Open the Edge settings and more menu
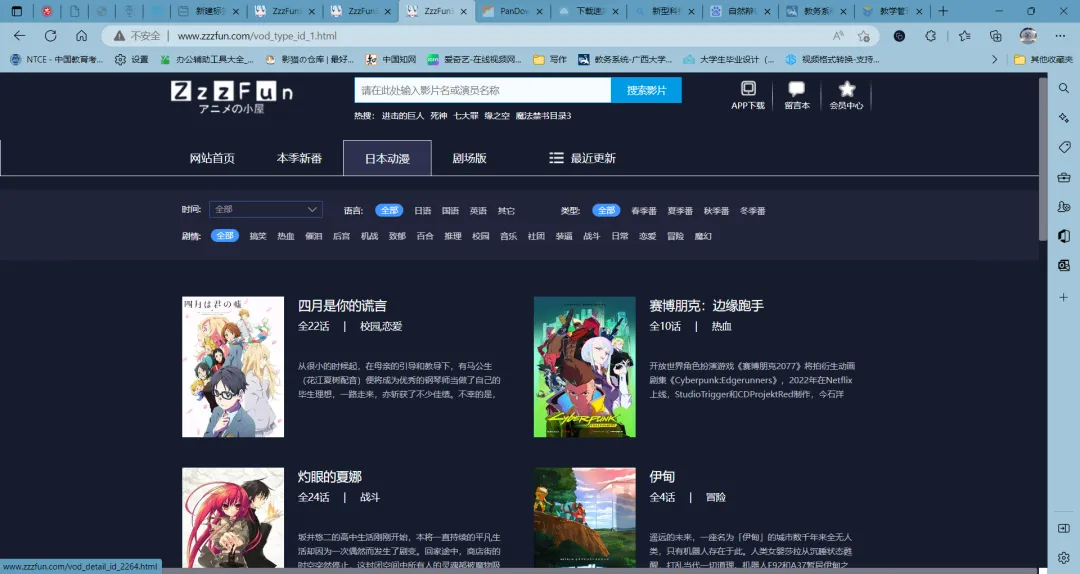The image size is (1080, 574). [1060, 36]
